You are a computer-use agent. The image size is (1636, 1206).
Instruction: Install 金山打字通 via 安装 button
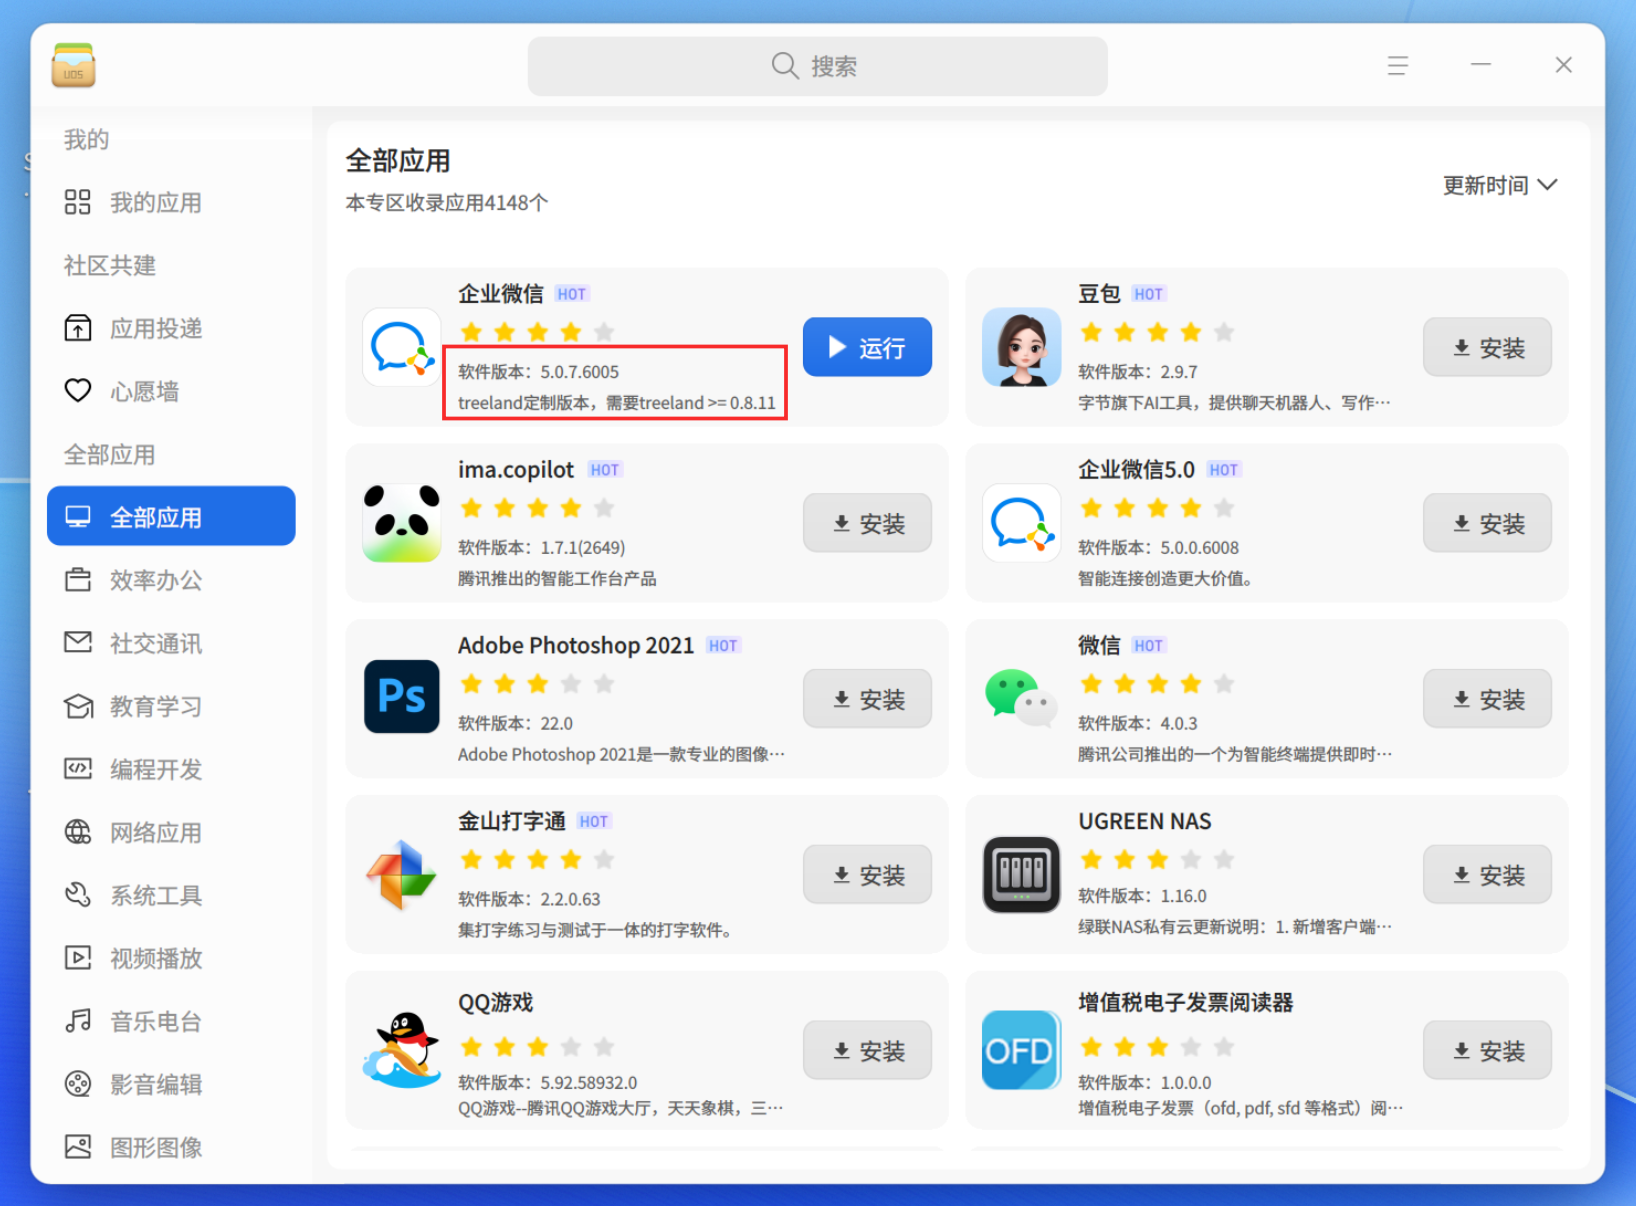pos(867,875)
